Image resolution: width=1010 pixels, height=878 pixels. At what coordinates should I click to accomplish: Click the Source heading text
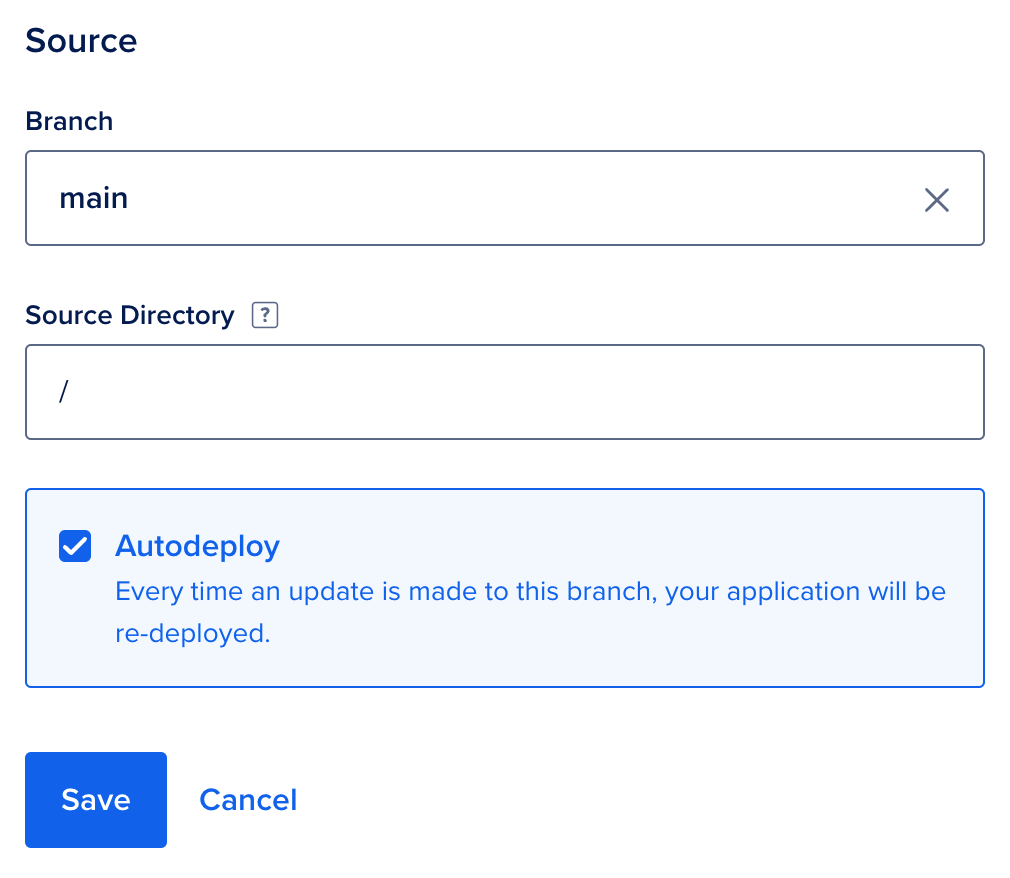[x=81, y=41]
